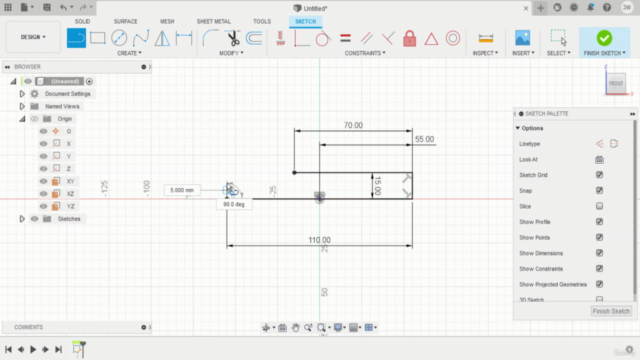Select the Sketch Dimension tool in Create
The image size is (640, 360).
184,38
